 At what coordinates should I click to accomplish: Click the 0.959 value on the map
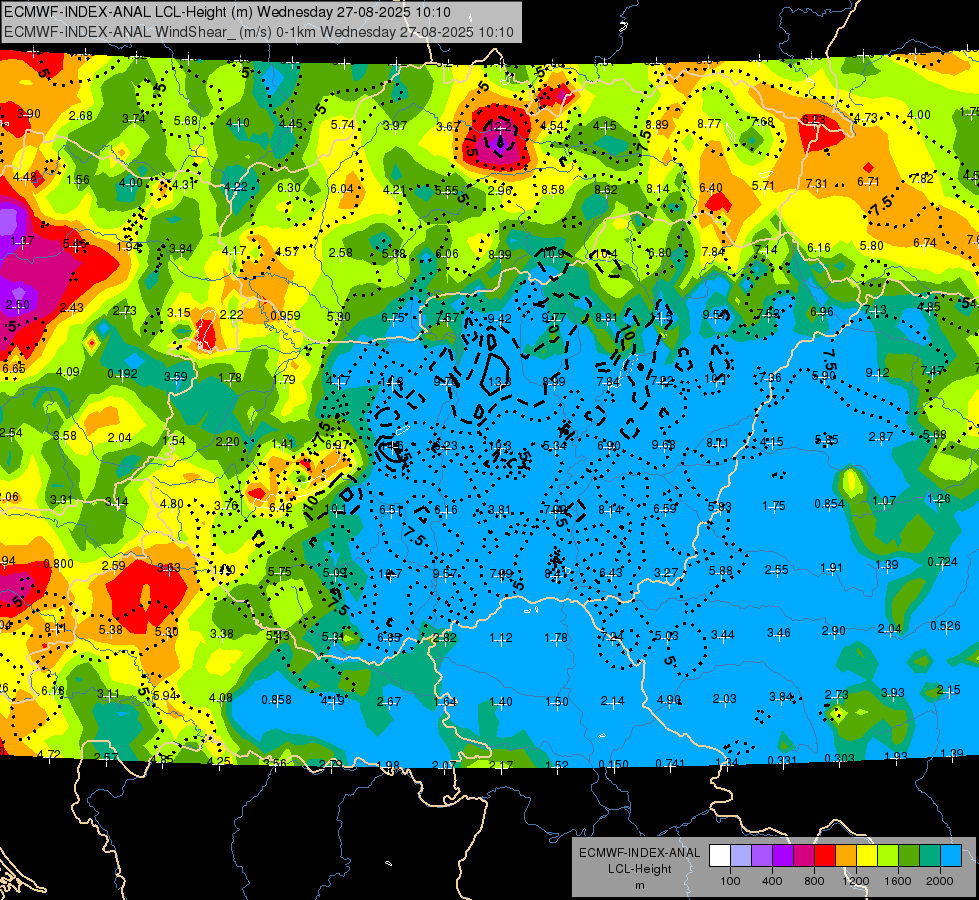click(x=285, y=315)
